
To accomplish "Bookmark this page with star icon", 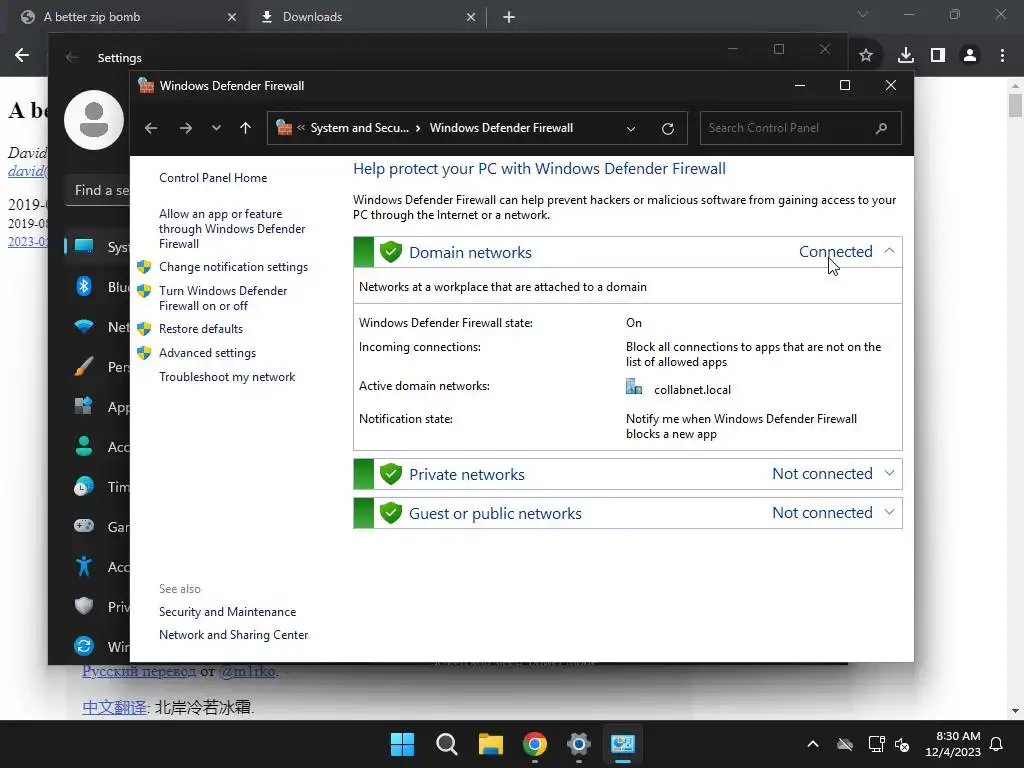I will 866,56.
